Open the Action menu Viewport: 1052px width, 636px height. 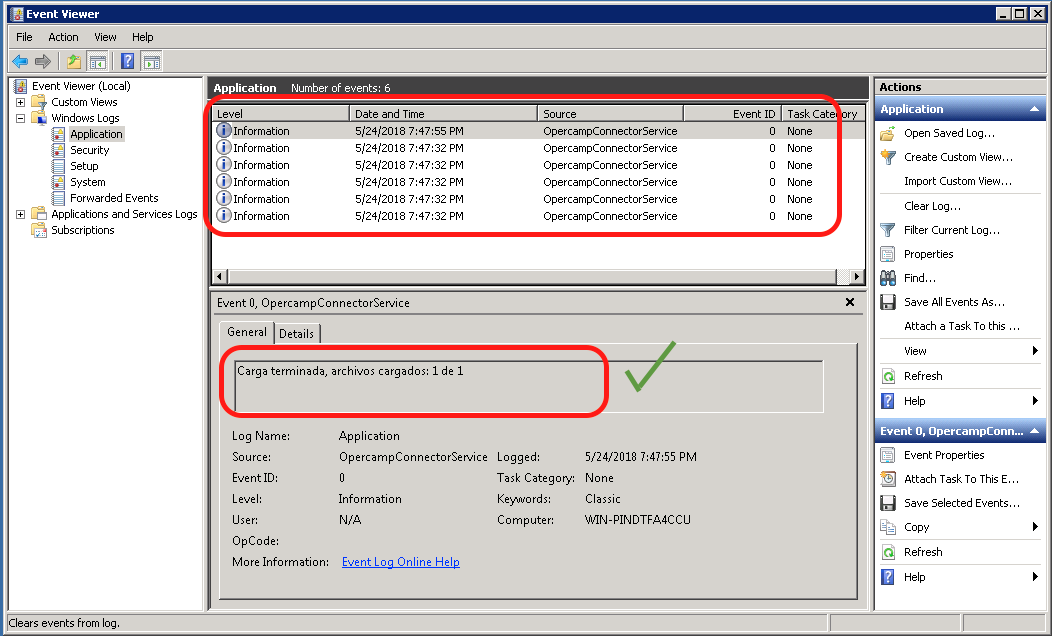coord(63,37)
